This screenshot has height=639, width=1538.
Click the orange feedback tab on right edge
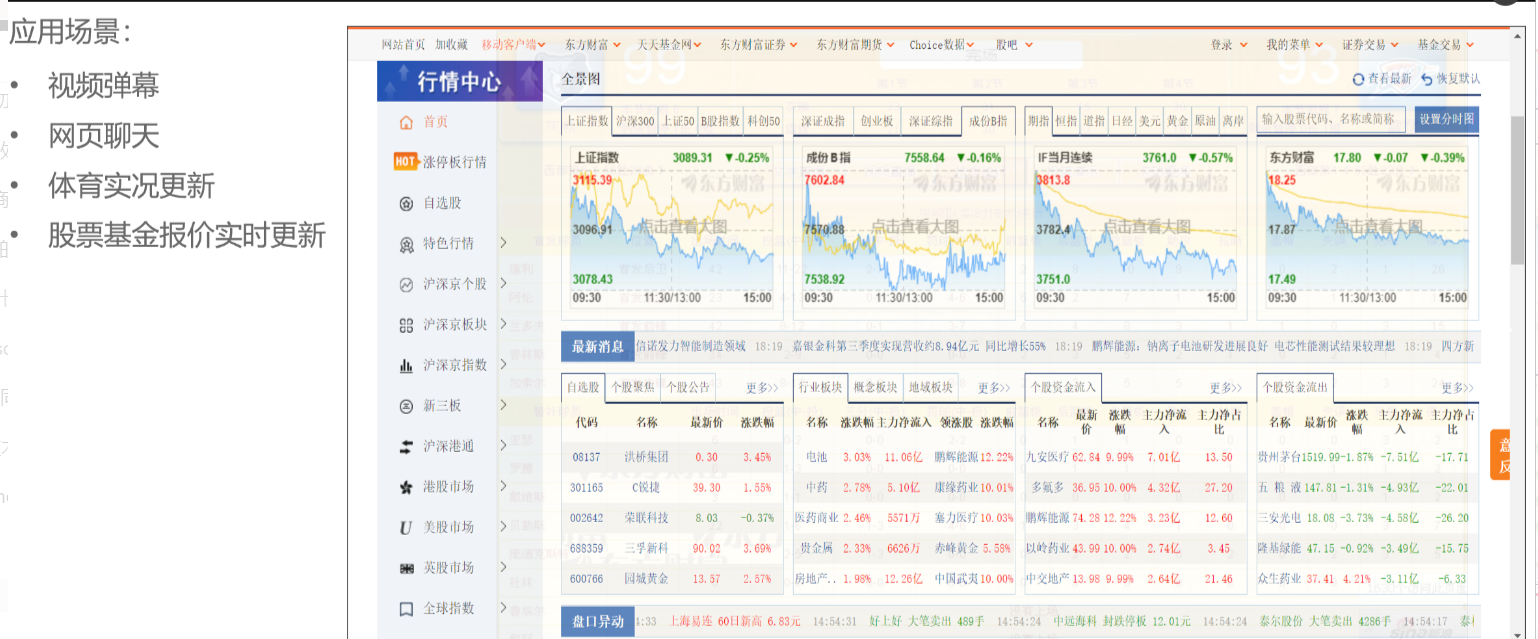pyautogui.click(x=1500, y=456)
